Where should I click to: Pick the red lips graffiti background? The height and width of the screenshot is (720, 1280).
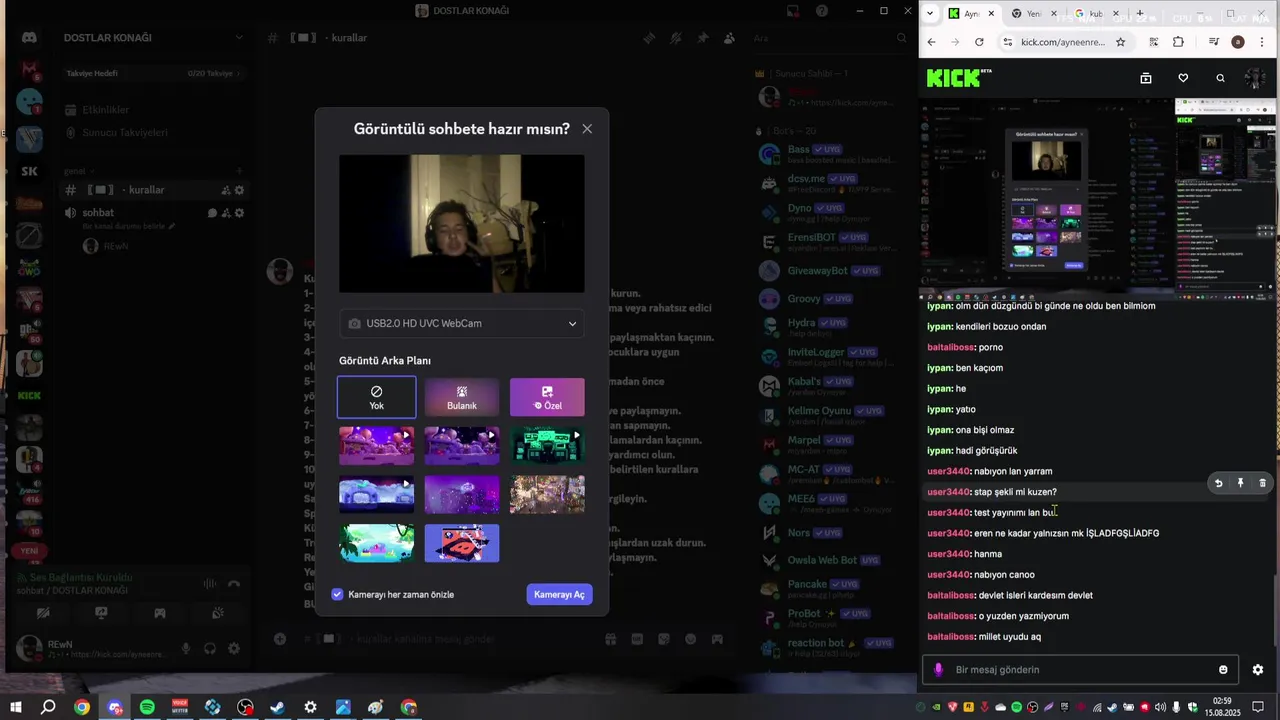(462, 543)
